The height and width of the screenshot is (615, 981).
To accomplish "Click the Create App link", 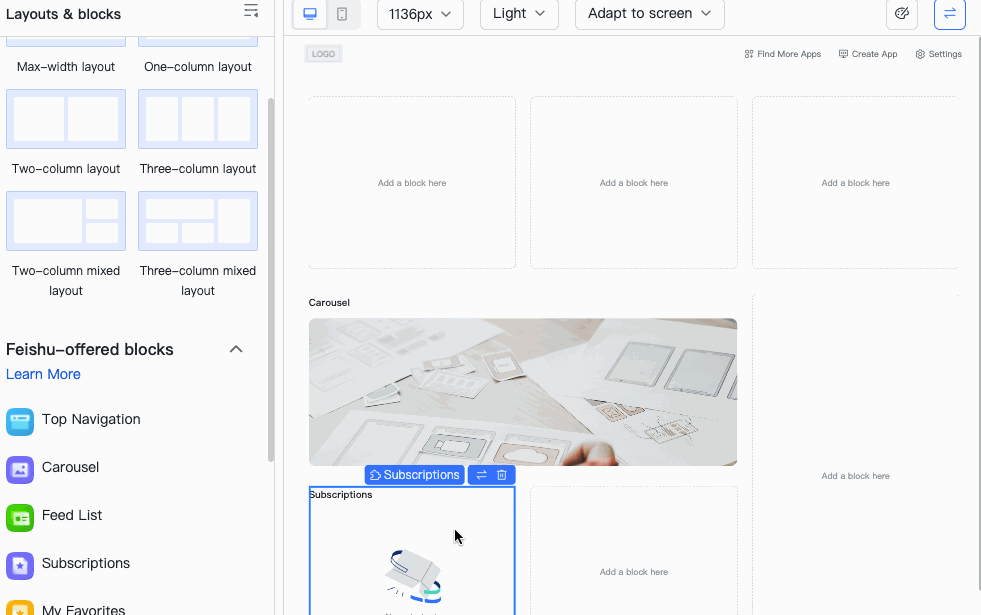I will (868, 54).
